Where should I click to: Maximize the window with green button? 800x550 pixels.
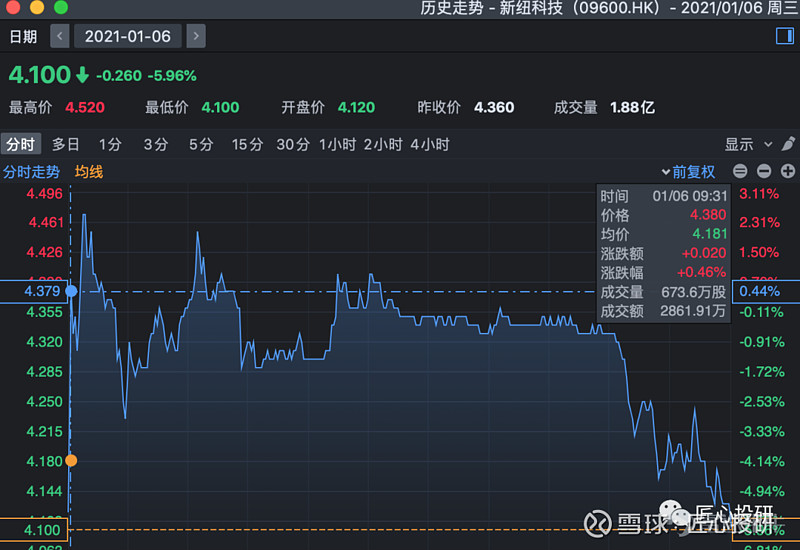click(61, 7)
